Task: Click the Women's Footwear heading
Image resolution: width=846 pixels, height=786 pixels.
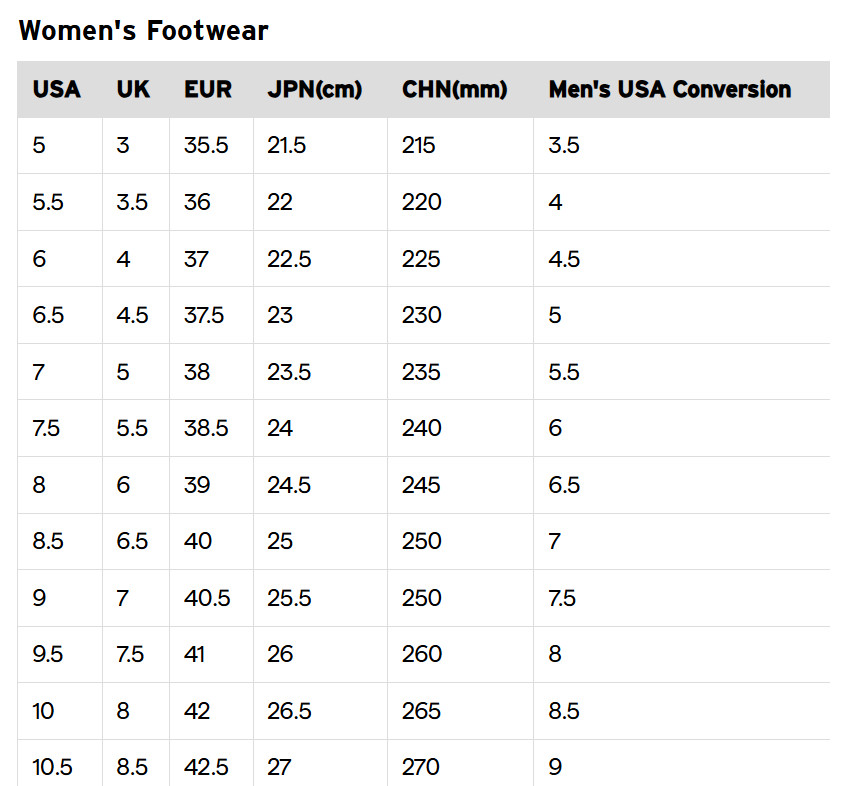Action: pos(144,31)
